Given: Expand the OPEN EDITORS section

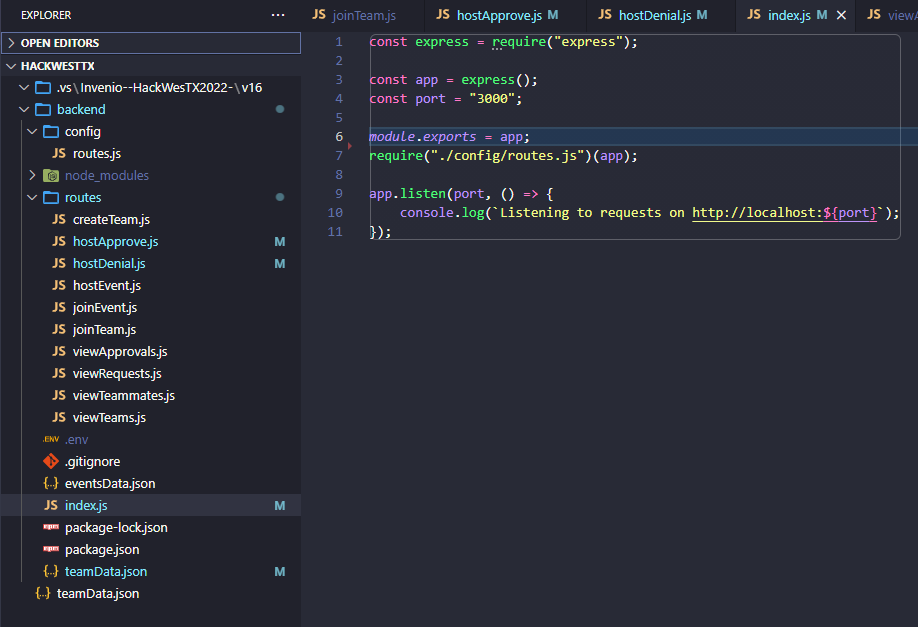Looking at the screenshot, I should pos(151,43).
